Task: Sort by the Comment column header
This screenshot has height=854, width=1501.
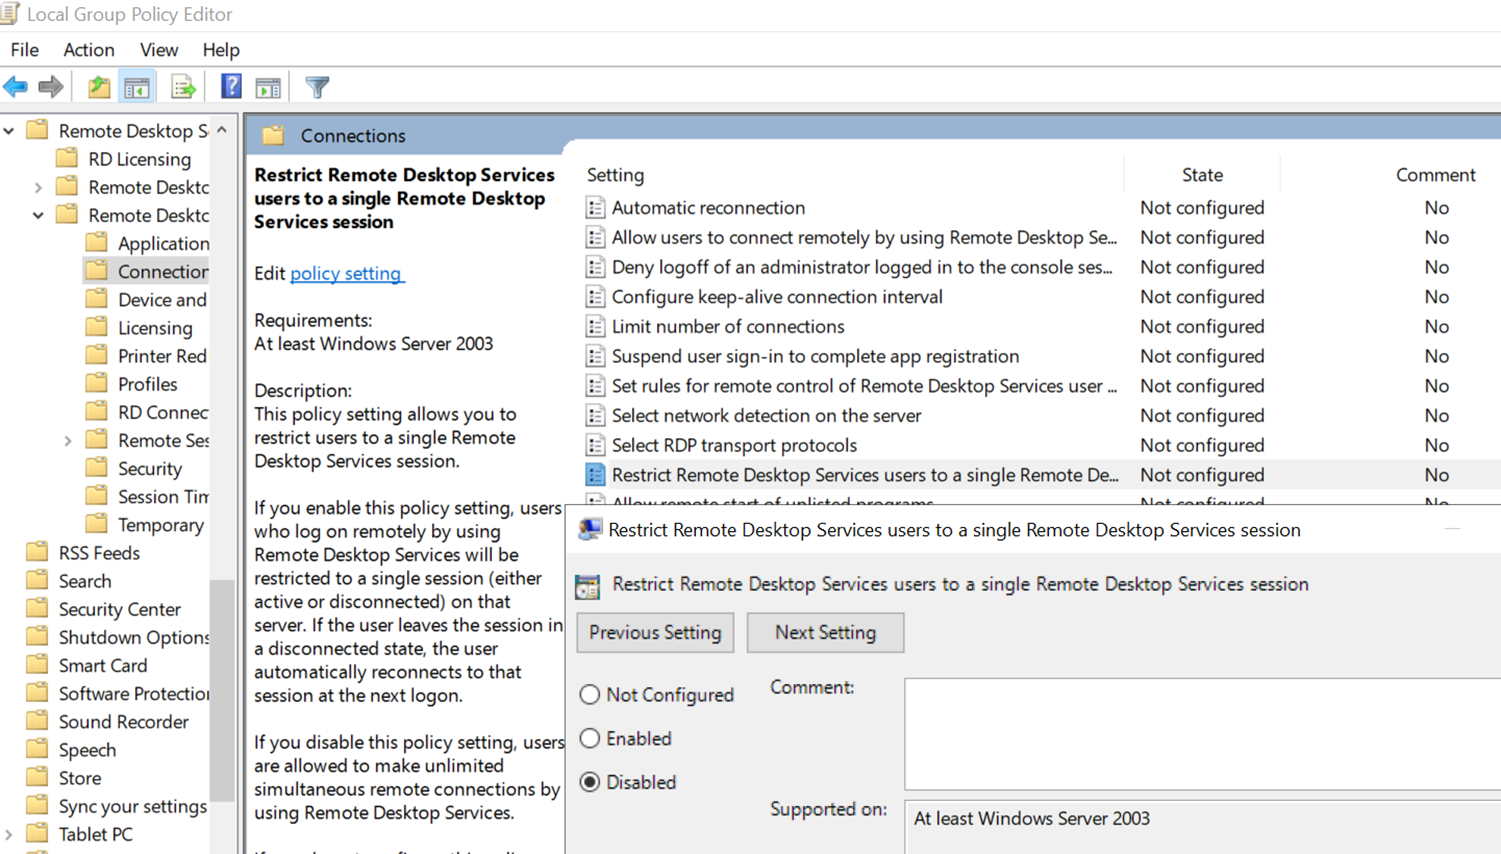Action: pos(1436,175)
